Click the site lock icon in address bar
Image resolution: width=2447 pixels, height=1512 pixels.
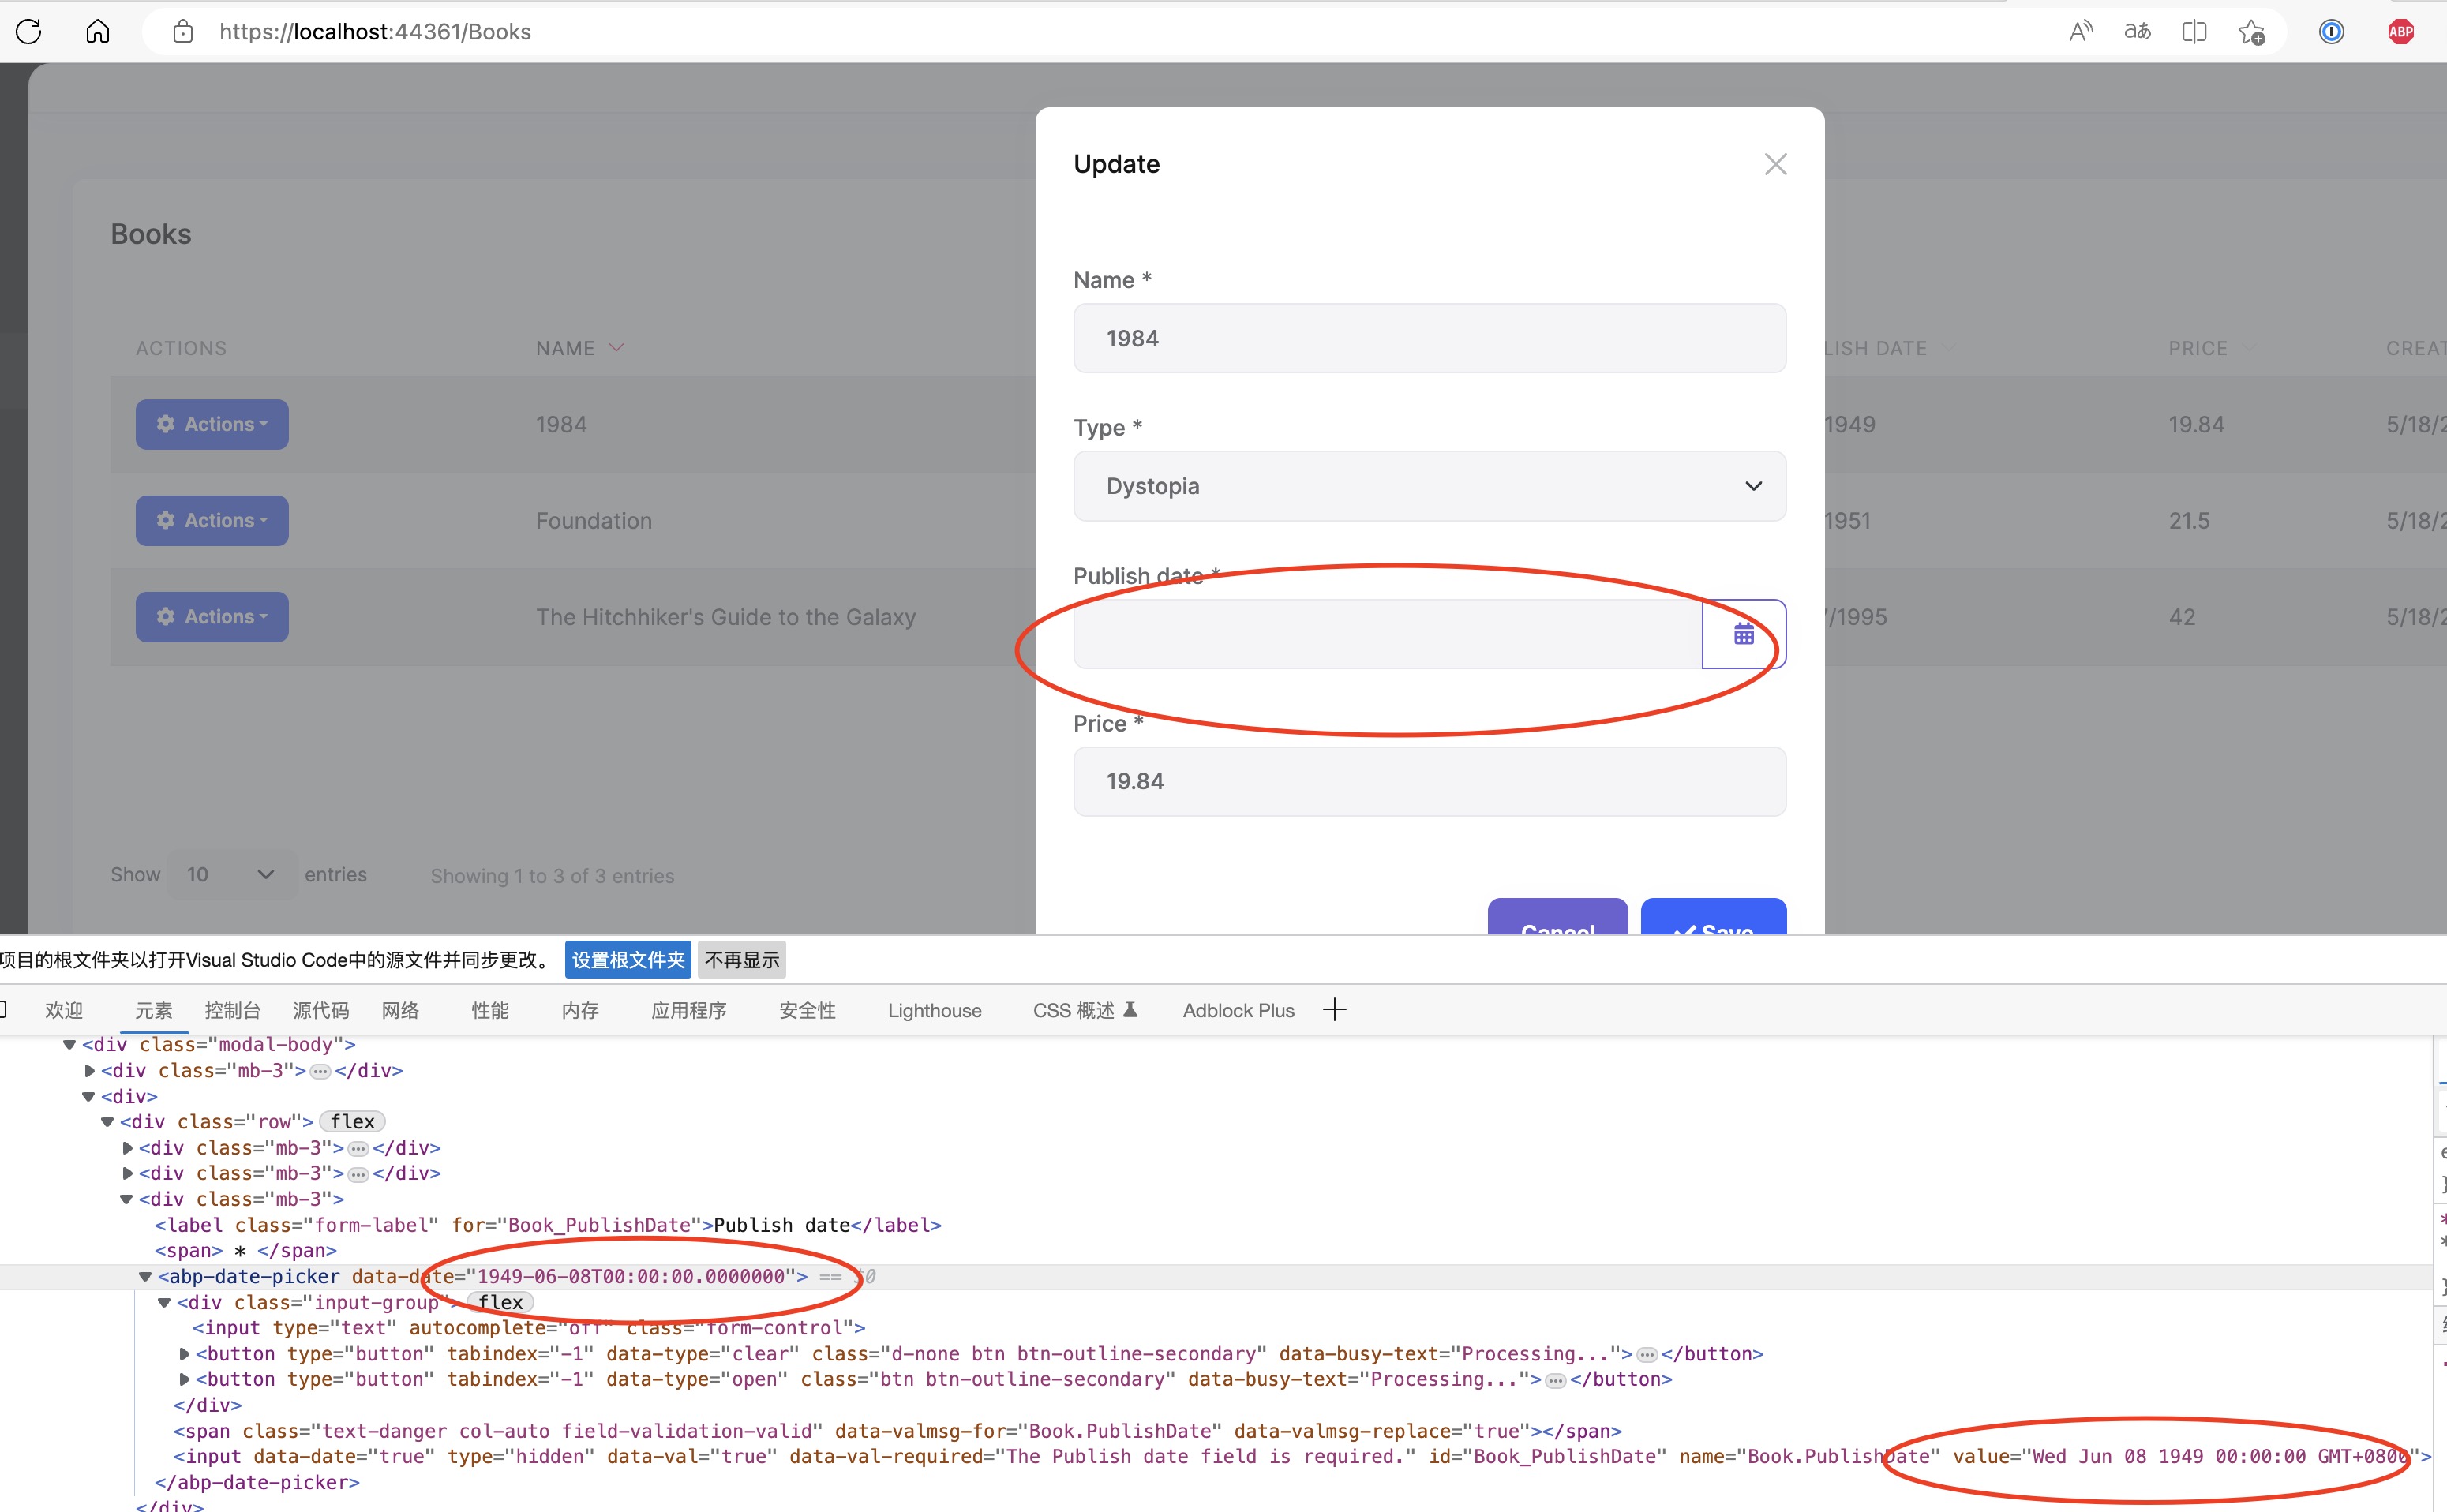(x=183, y=31)
